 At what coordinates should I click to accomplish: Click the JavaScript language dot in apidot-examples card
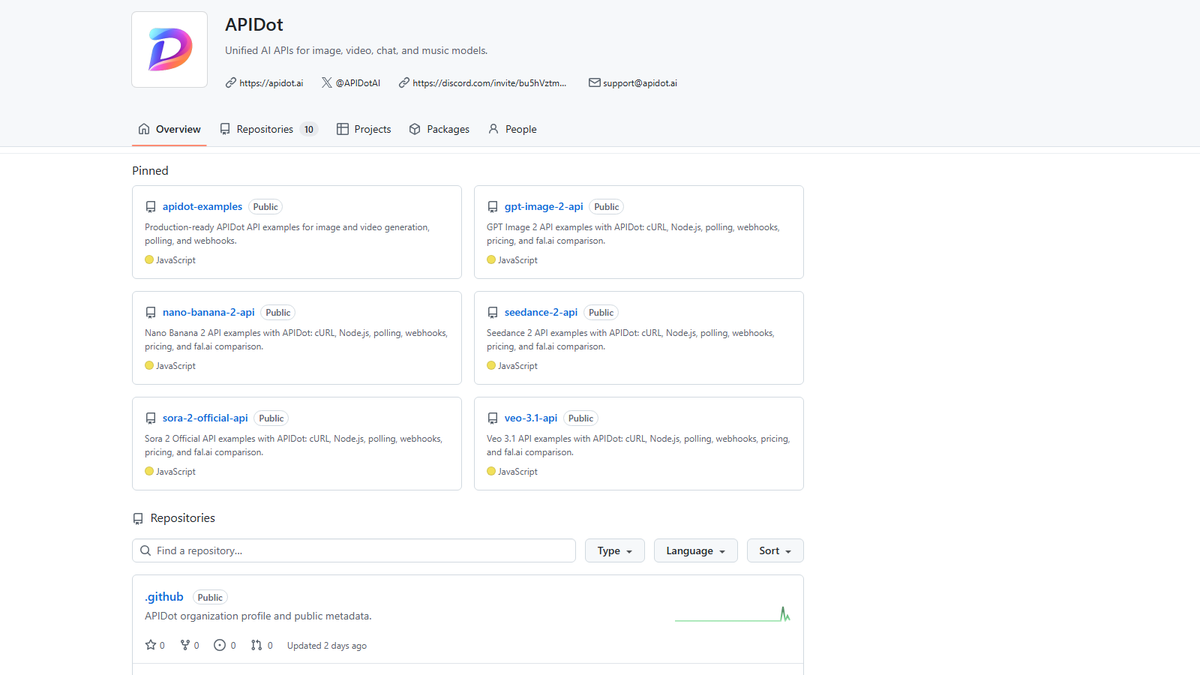(149, 260)
